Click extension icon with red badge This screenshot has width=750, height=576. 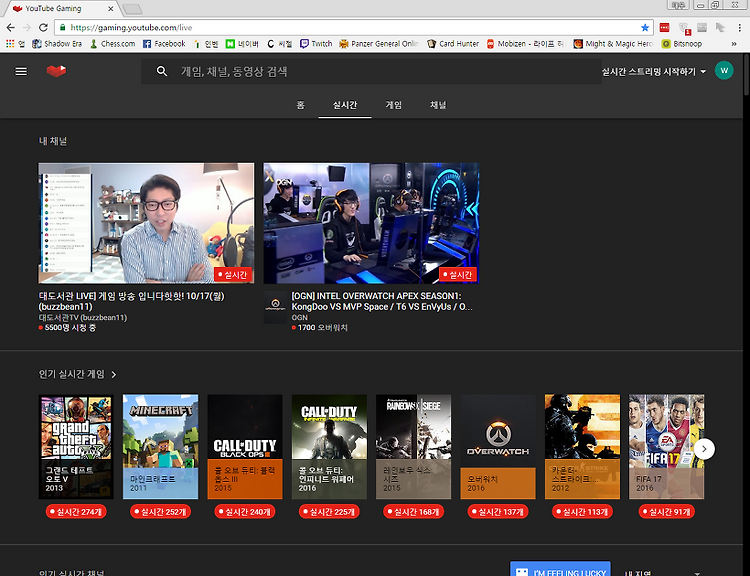pos(684,29)
